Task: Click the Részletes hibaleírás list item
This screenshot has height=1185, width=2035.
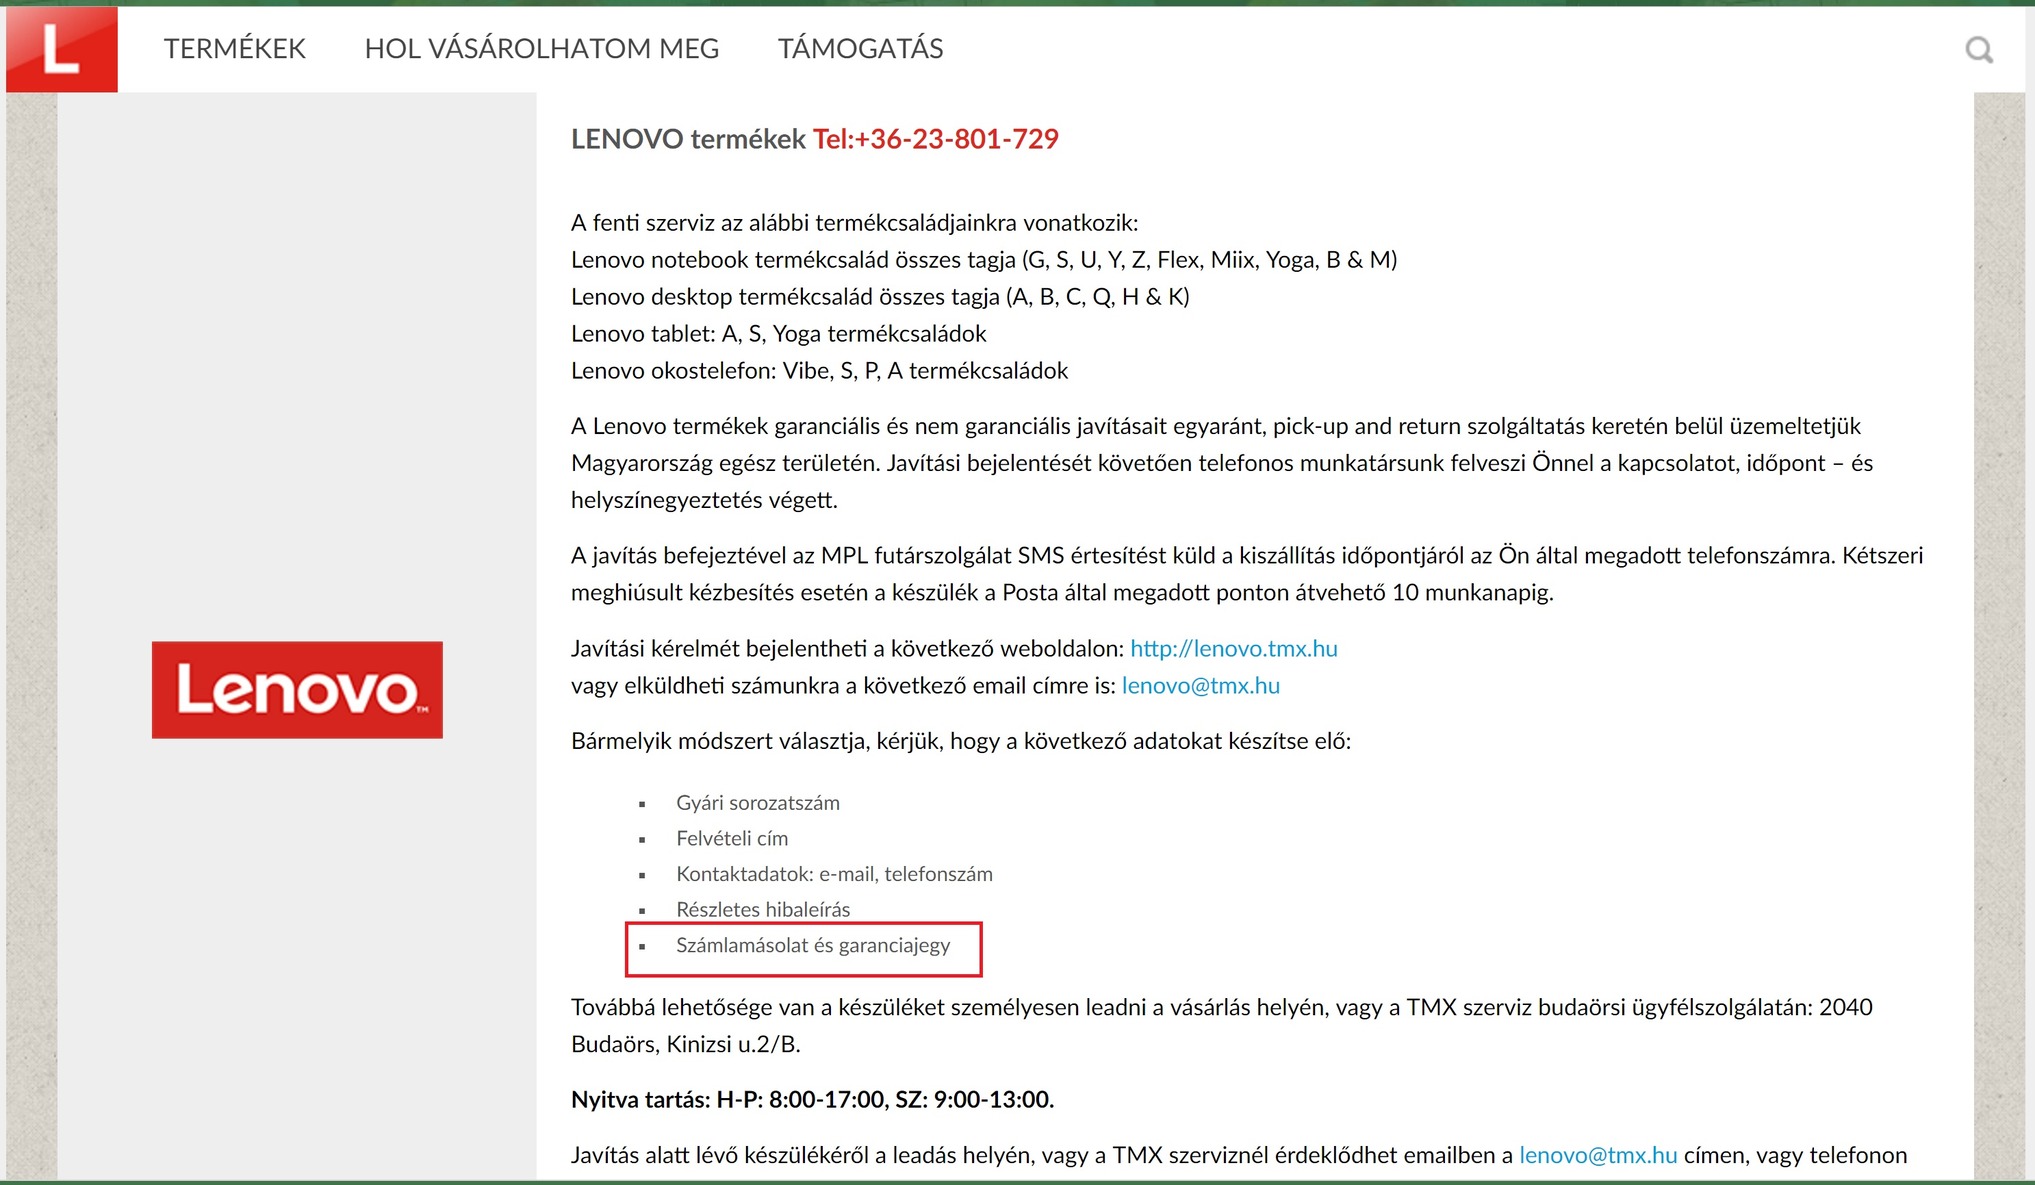Action: coord(762,910)
